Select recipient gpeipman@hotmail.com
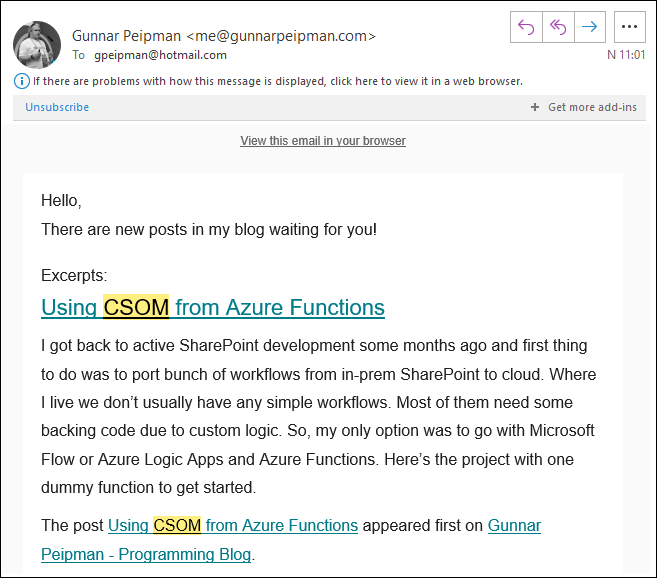 (x=160, y=55)
